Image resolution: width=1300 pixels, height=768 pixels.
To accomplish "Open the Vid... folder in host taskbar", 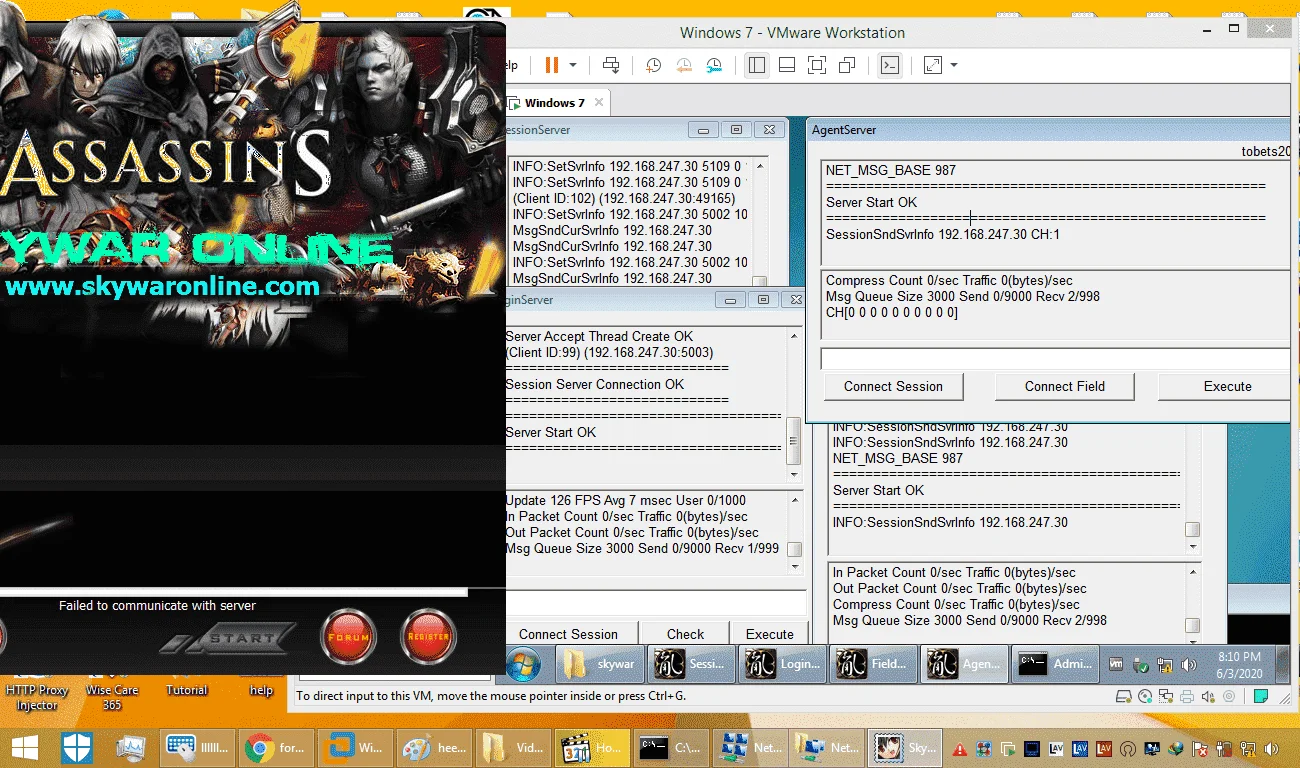I will click(x=515, y=747).
